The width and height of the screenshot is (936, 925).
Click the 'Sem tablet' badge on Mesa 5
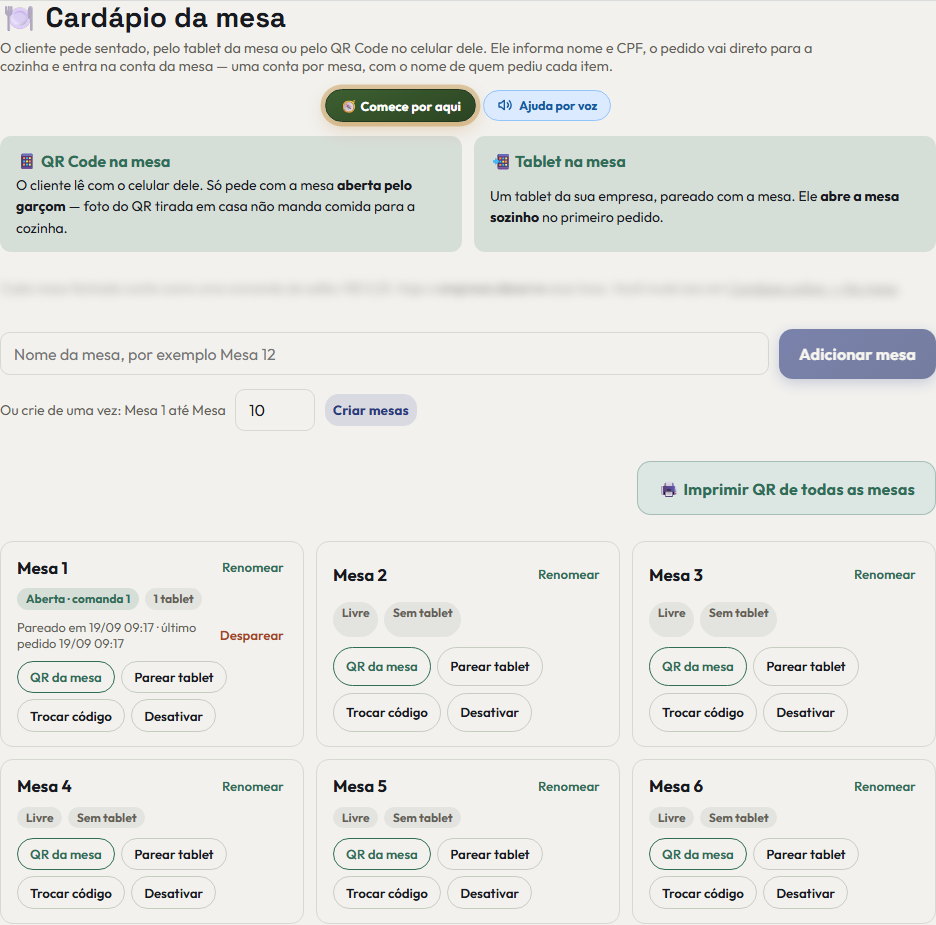(x=423, y=818)
